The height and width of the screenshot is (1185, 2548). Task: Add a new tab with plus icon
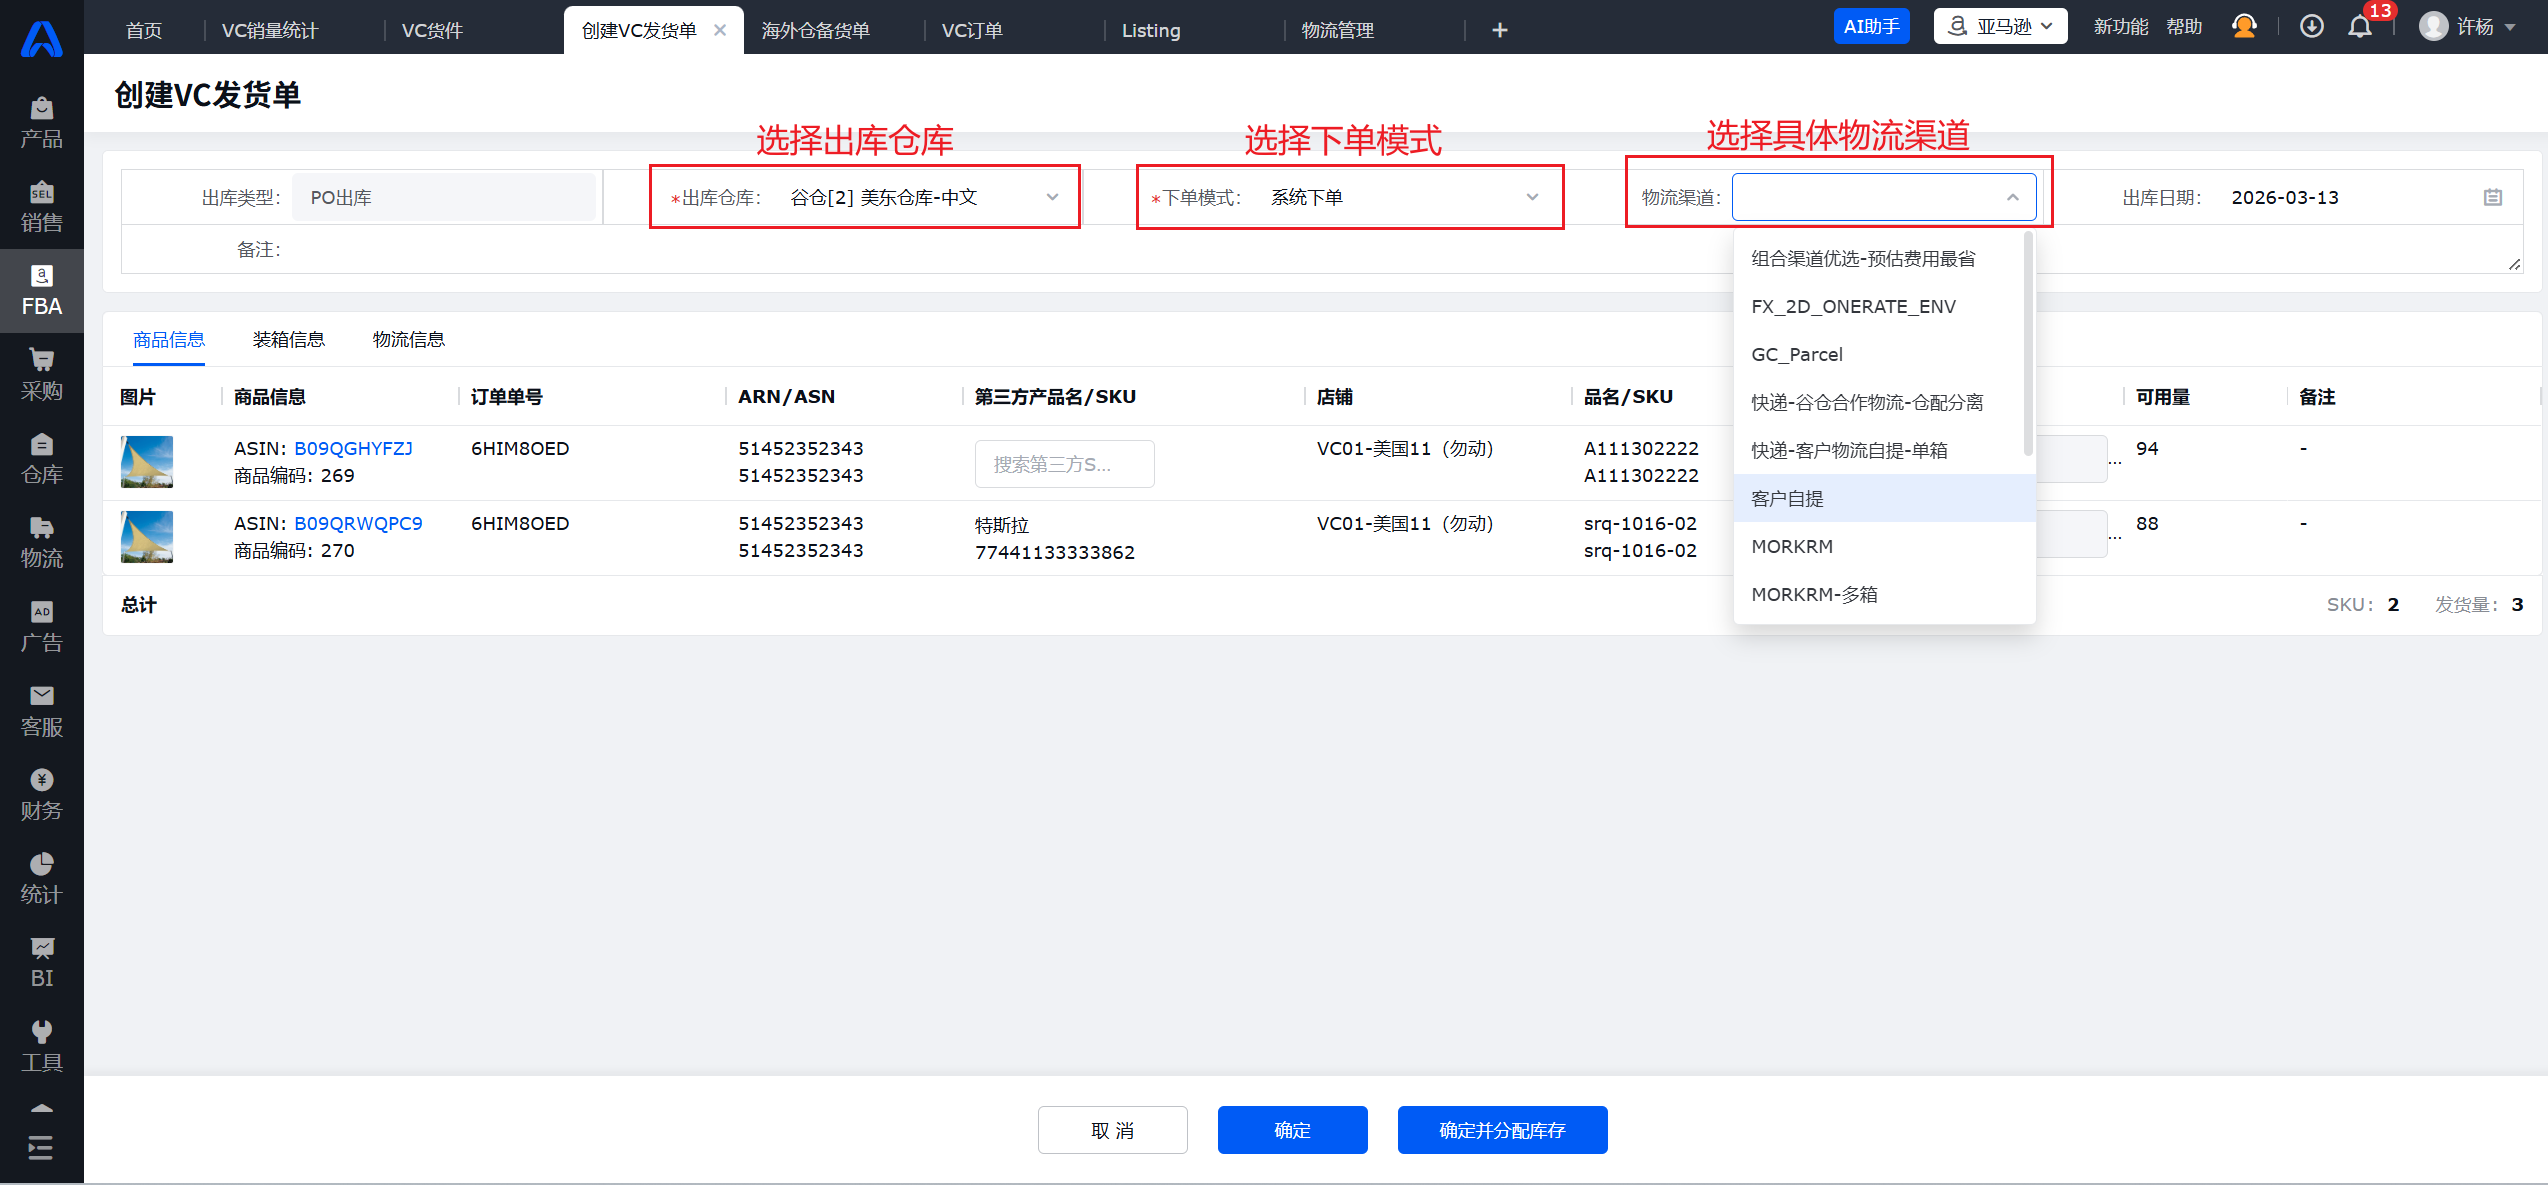pyautogui.click(x=1499, y=30)
